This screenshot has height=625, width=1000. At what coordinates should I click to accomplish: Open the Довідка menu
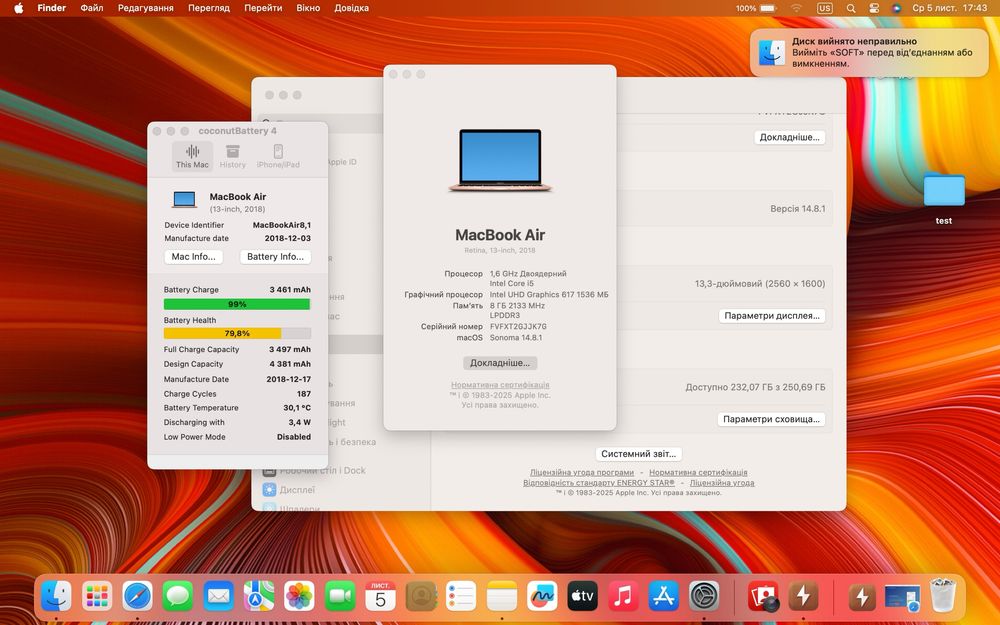pos(351,8)
